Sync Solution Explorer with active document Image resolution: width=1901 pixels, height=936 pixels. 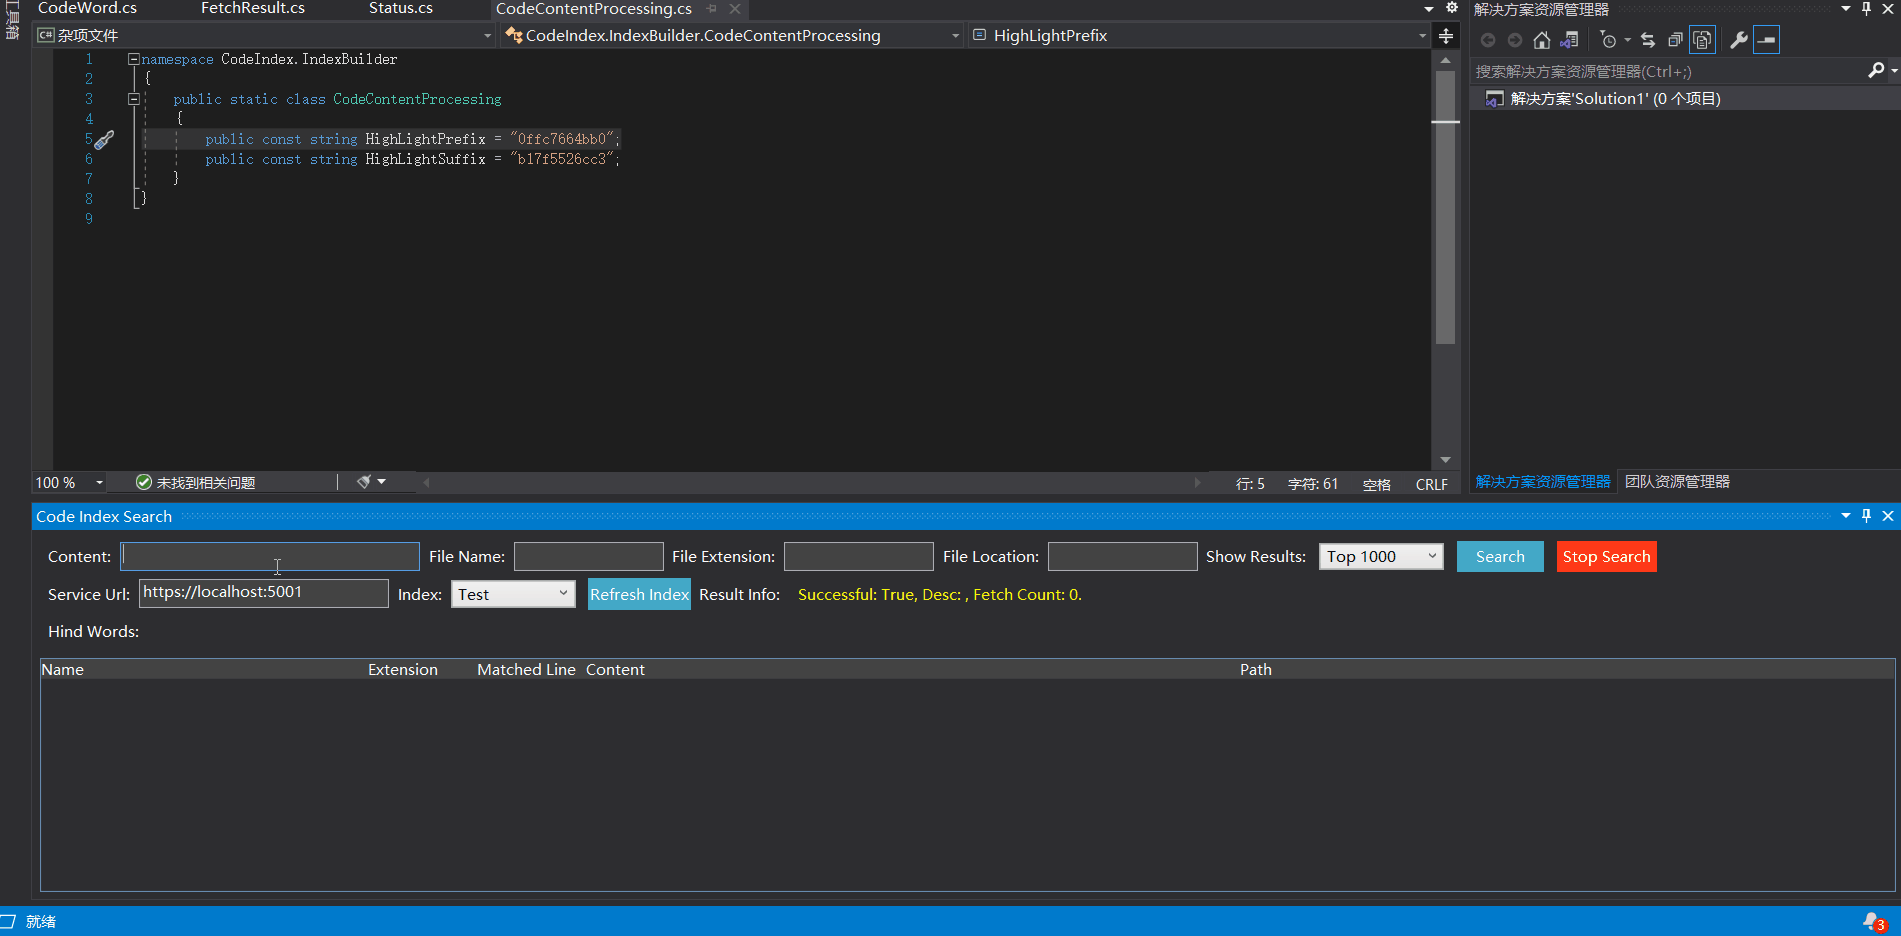tap(1648, 40)
